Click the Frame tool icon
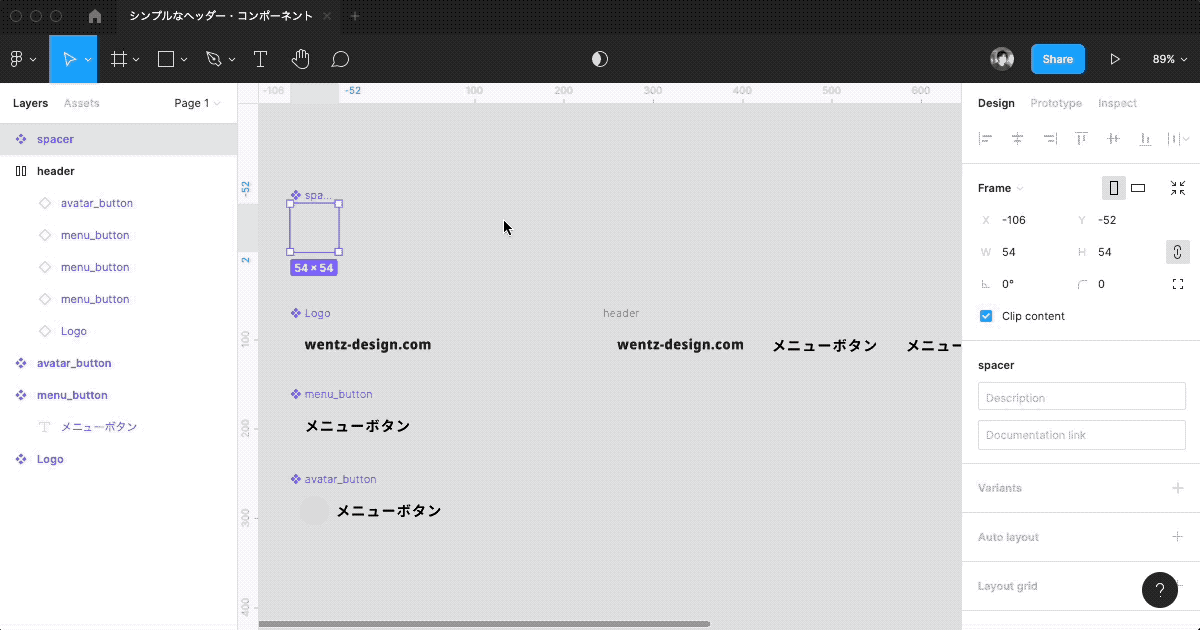This screenshot has height=630, width=1200. (119, 60)
